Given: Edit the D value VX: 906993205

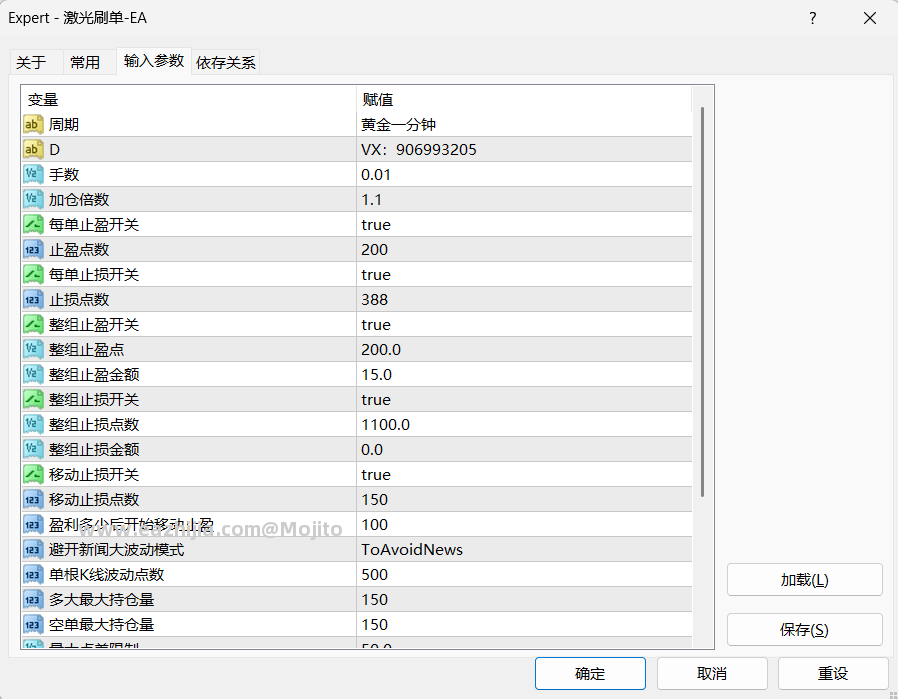Looking at the screenshot, I should [x=524, y=149].
